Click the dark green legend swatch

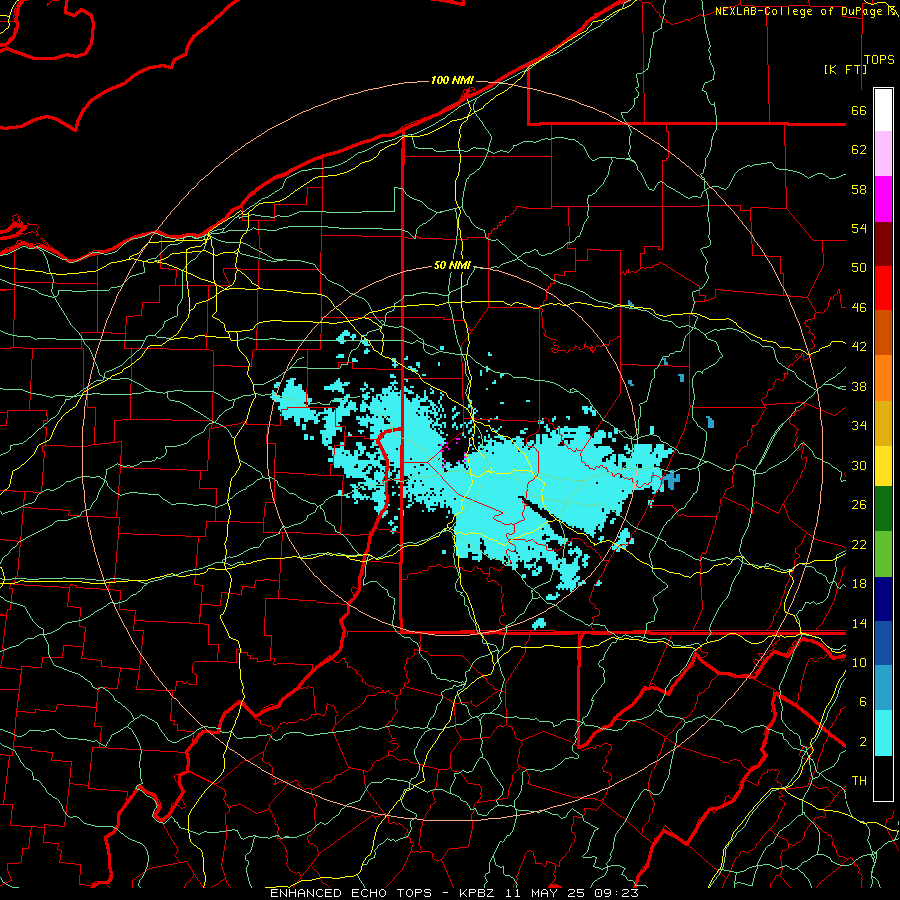click(x=883, y=509)
